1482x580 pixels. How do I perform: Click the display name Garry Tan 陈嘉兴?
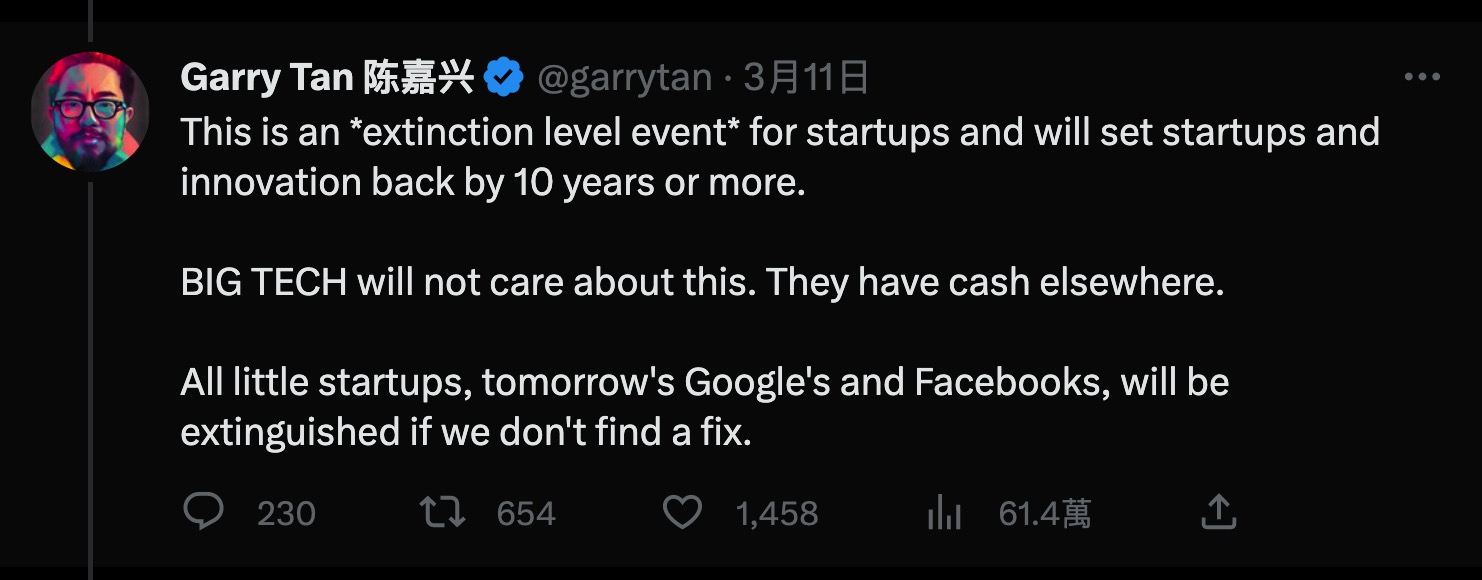(326, 78)
